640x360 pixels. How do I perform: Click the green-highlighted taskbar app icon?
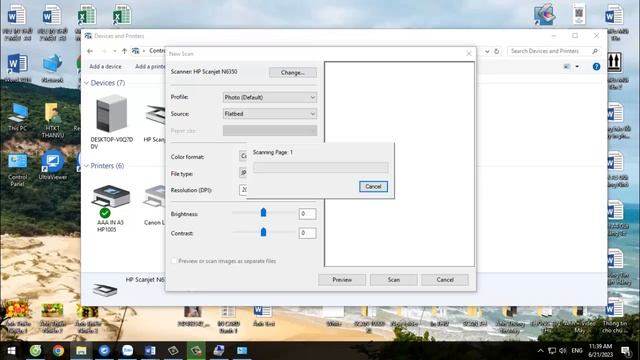pyautogui.click(x=196, y=351)
